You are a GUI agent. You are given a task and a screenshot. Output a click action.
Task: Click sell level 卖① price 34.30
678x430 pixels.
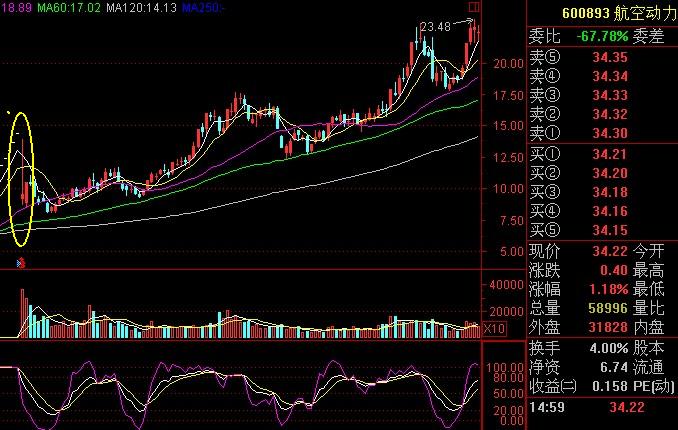click(610, 133)
